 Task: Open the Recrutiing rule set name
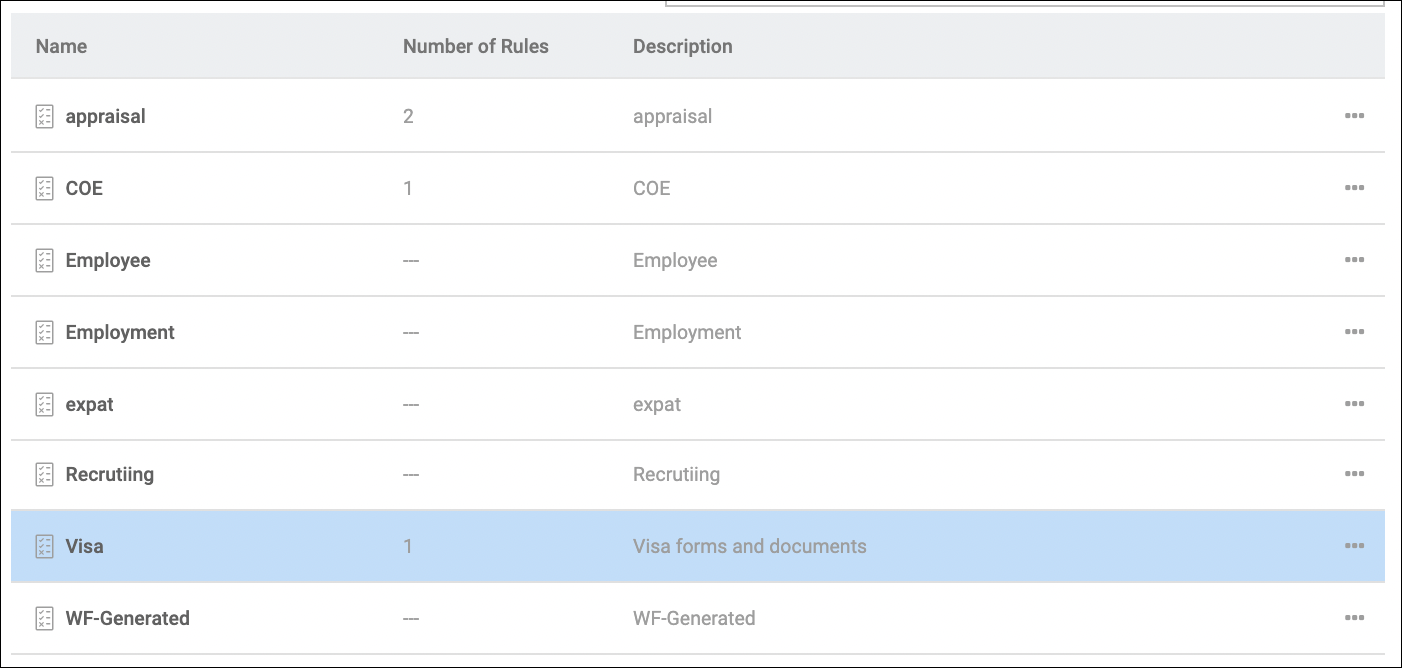(110, 474)
